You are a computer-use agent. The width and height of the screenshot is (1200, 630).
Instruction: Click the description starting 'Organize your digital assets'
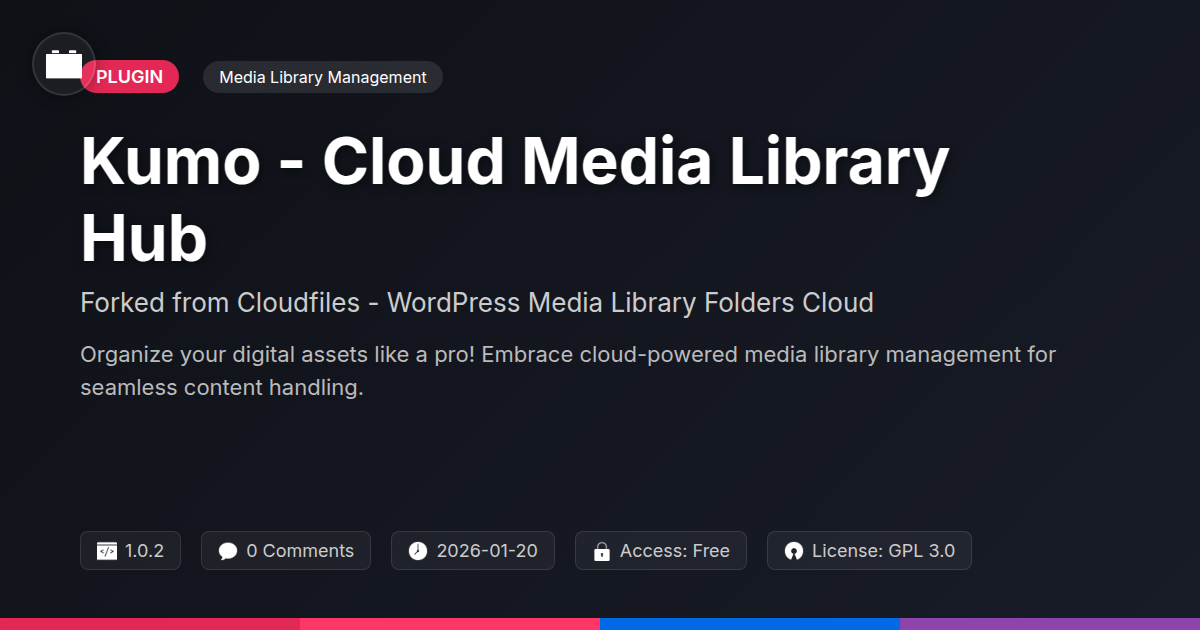click(568, 371)
